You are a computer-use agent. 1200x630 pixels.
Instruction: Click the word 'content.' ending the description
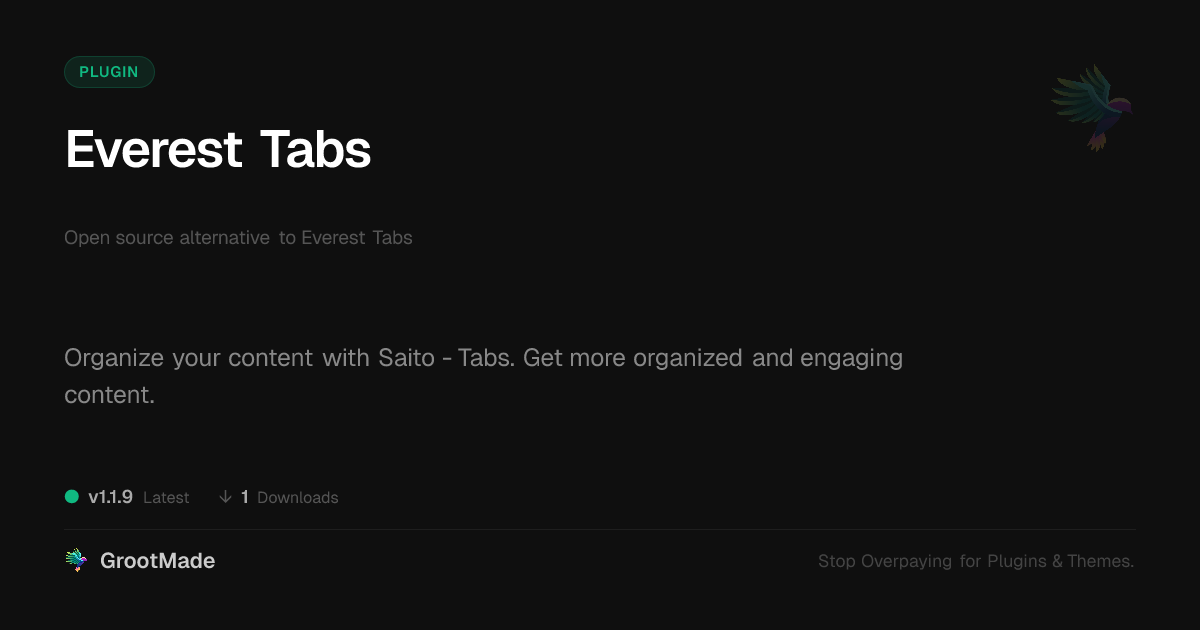click(x=109, y=395)
